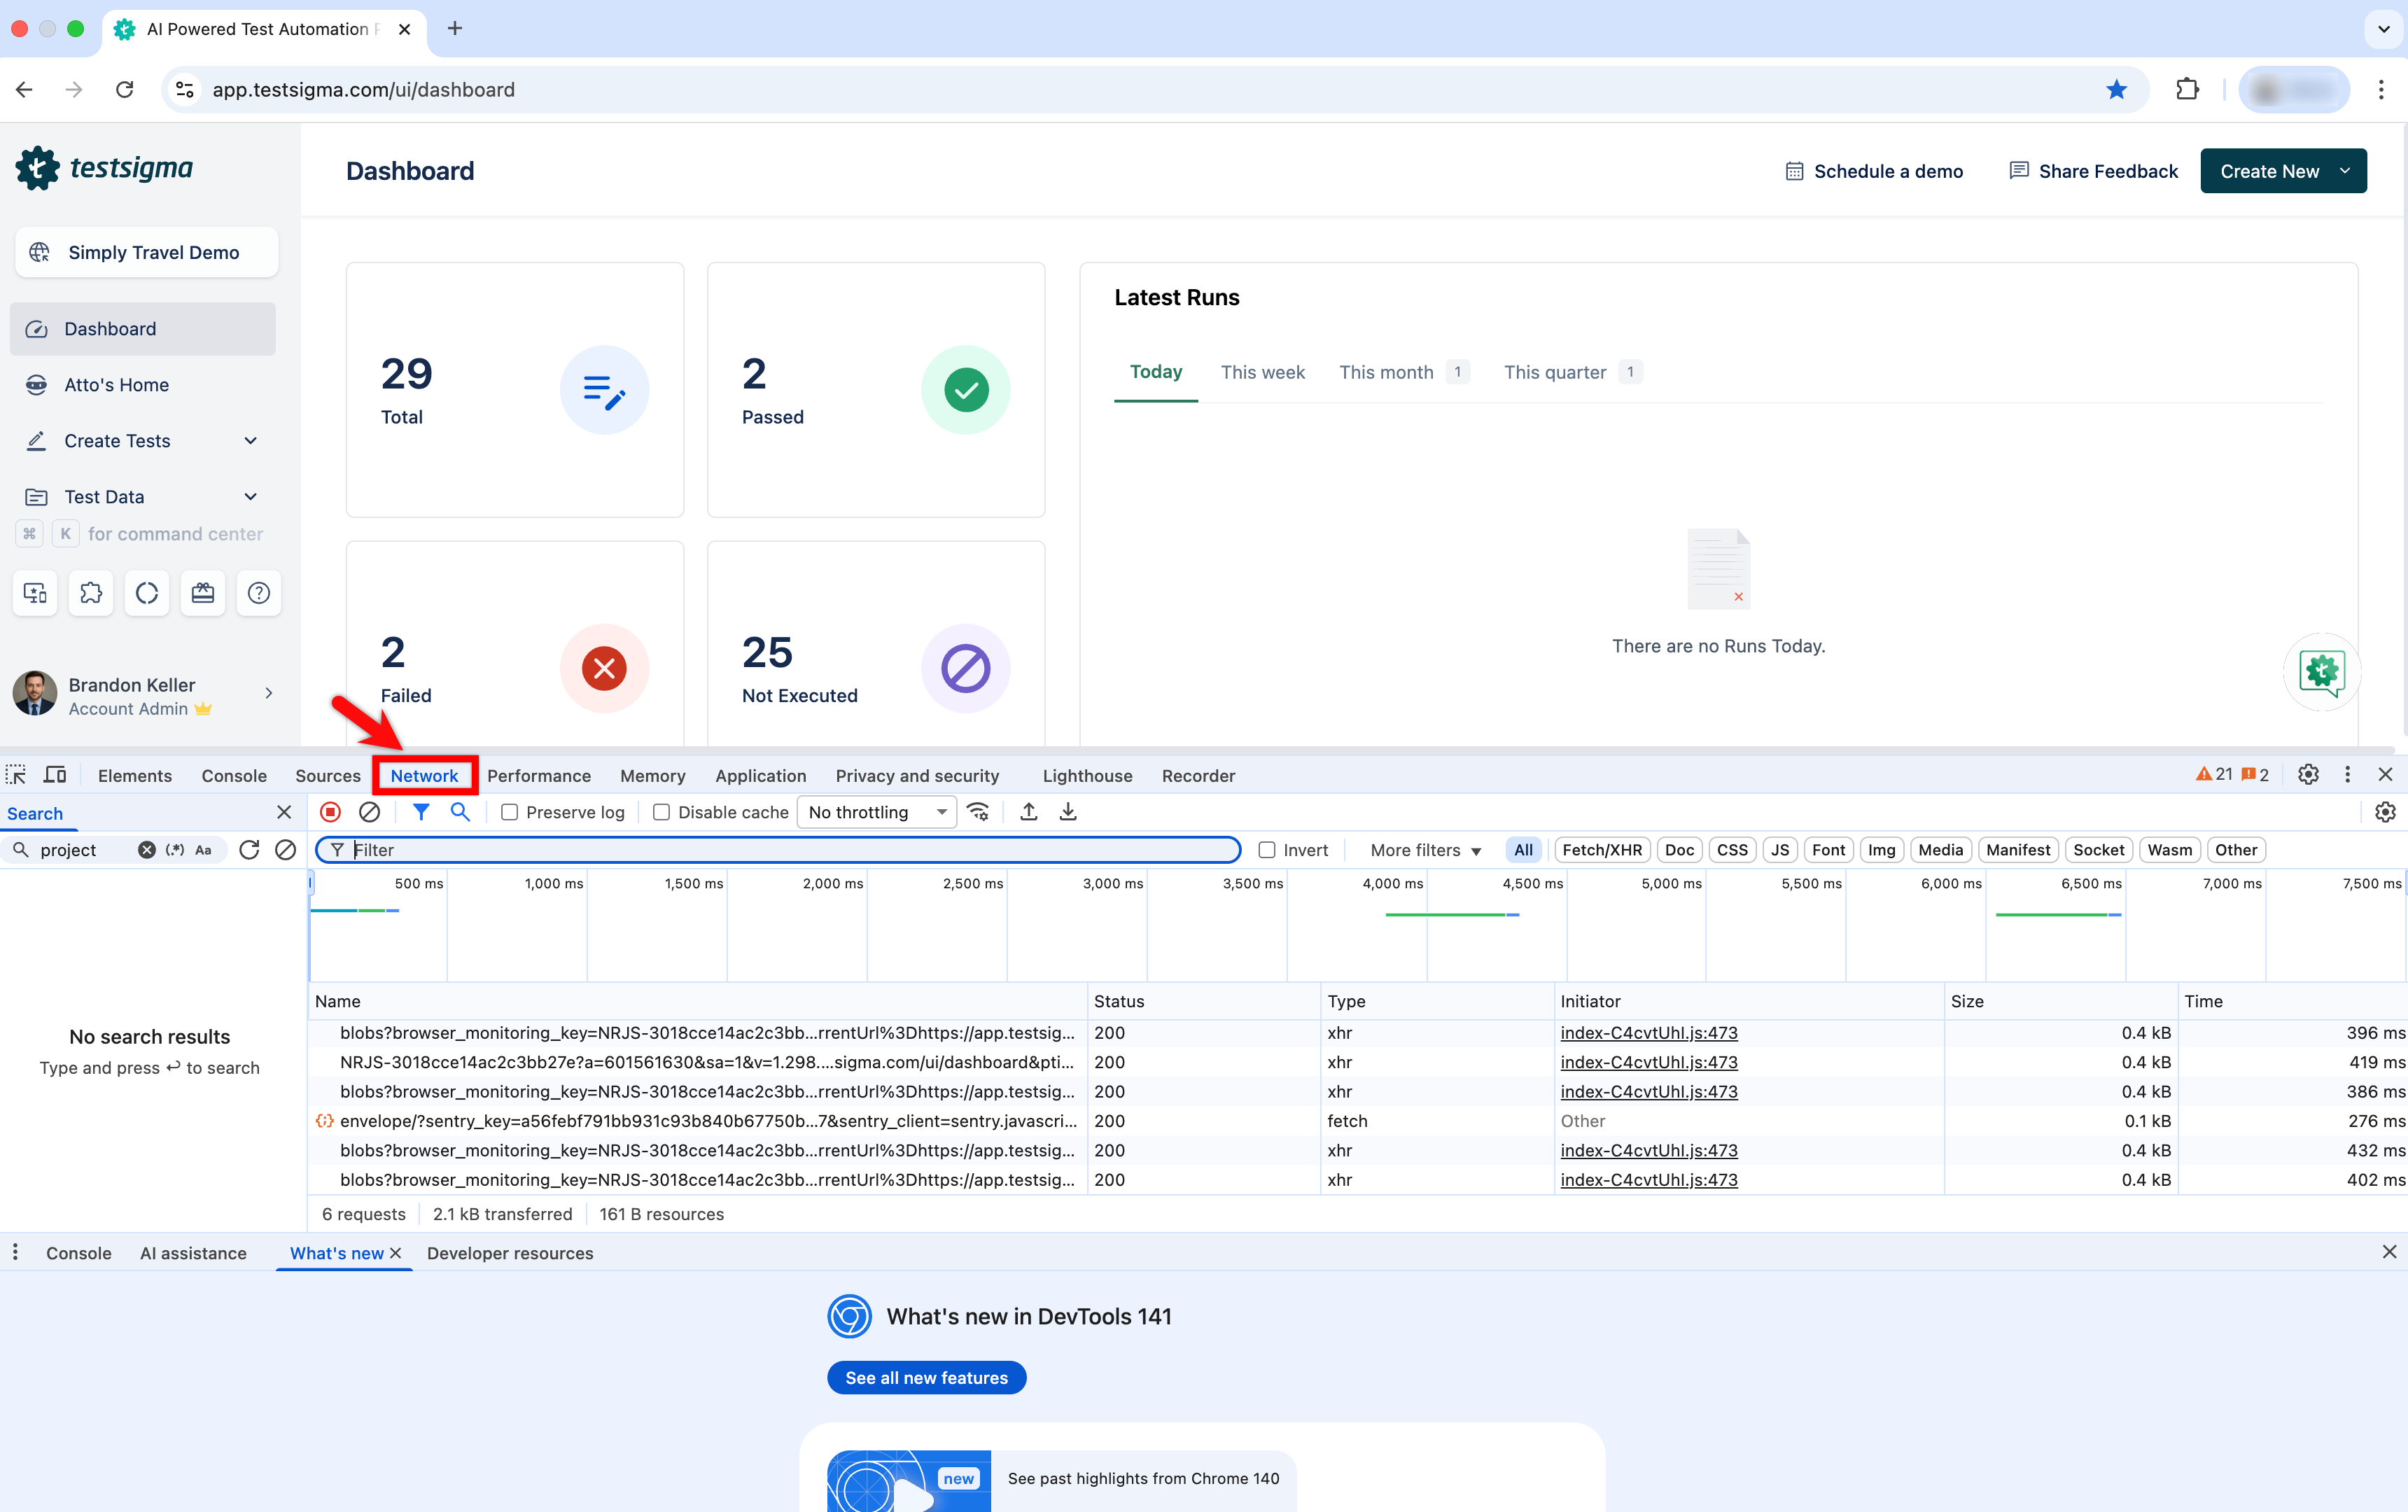The height and width of the screenshot is (1512, 2408).
Task: Switch to the Lighthouse tab
Action: (x=1087, y=775)
